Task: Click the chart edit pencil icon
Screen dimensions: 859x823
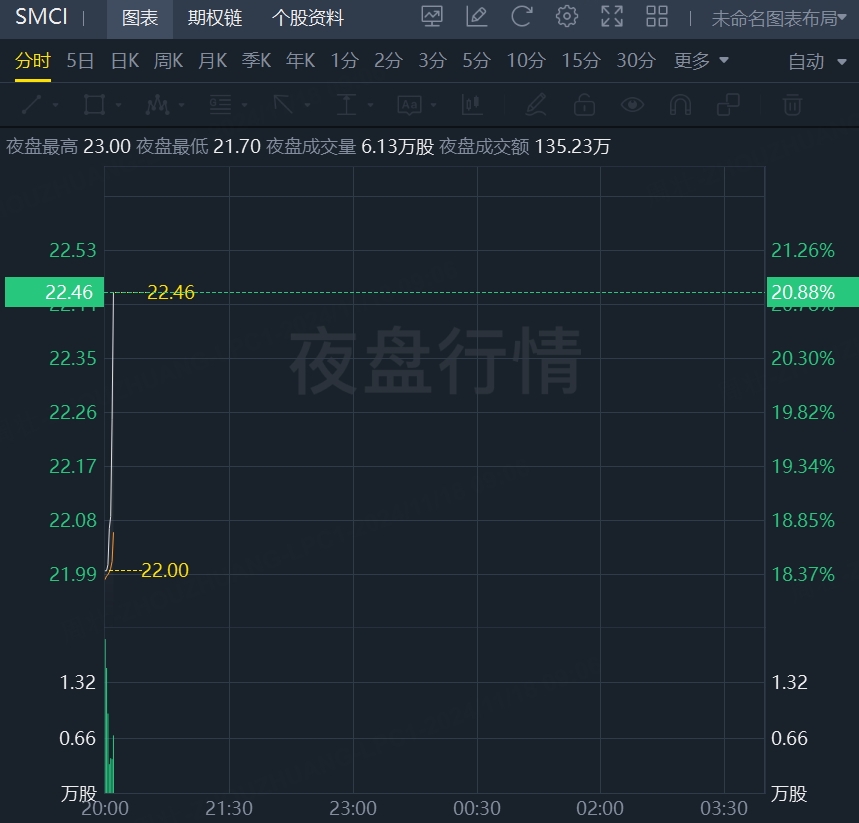Action: (476, 16)
